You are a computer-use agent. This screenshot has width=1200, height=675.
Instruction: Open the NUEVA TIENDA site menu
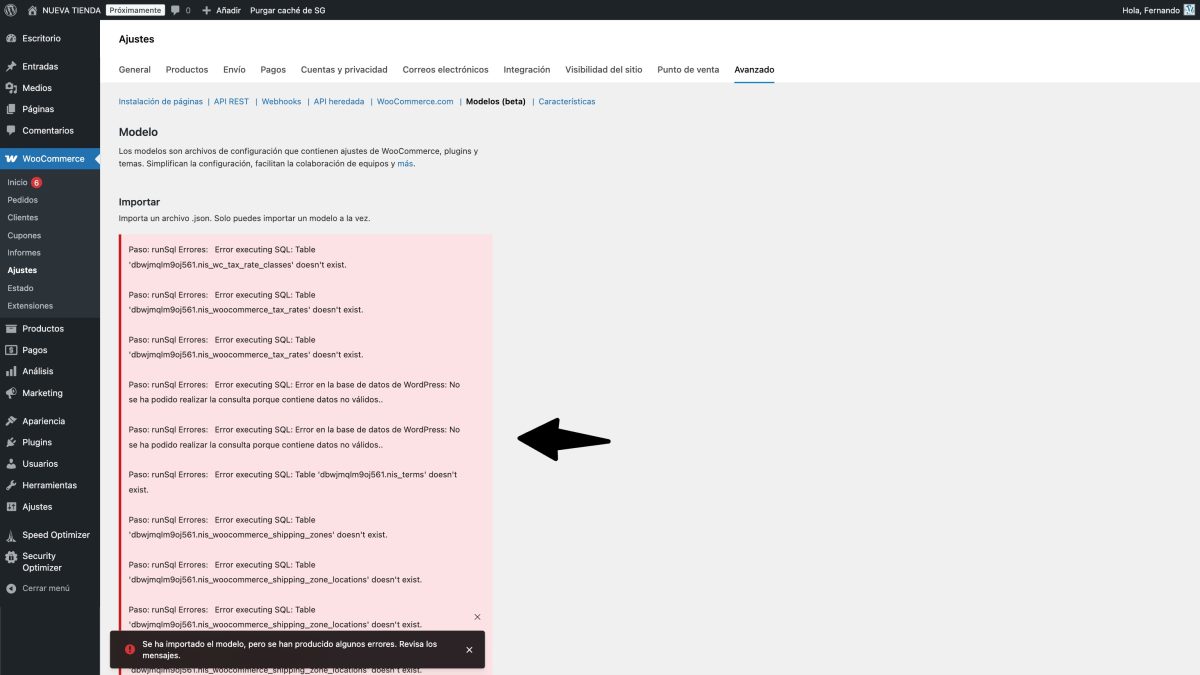coord(69,10)
